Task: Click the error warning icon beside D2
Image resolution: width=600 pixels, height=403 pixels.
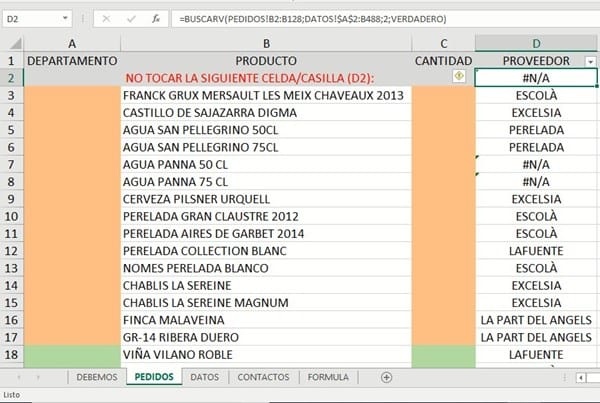Action: (459, 76)
